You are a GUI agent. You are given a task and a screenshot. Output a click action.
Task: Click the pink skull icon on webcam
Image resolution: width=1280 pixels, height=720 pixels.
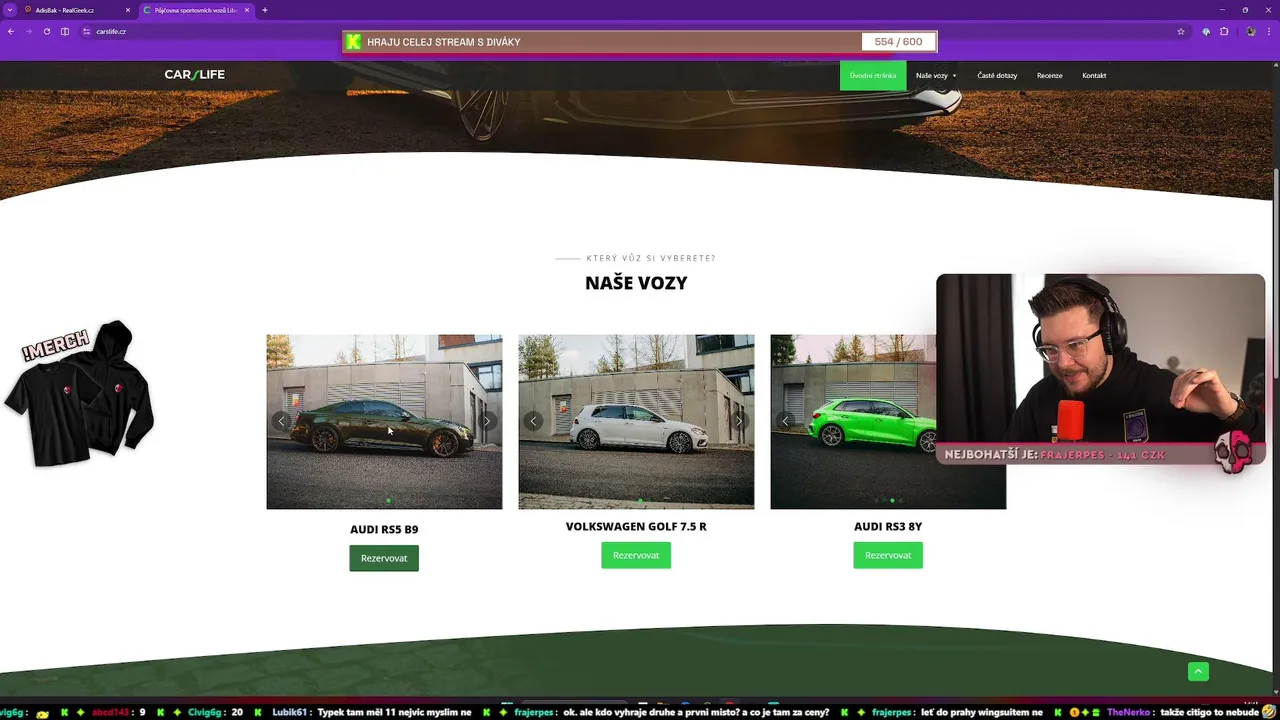[1233, 451]
